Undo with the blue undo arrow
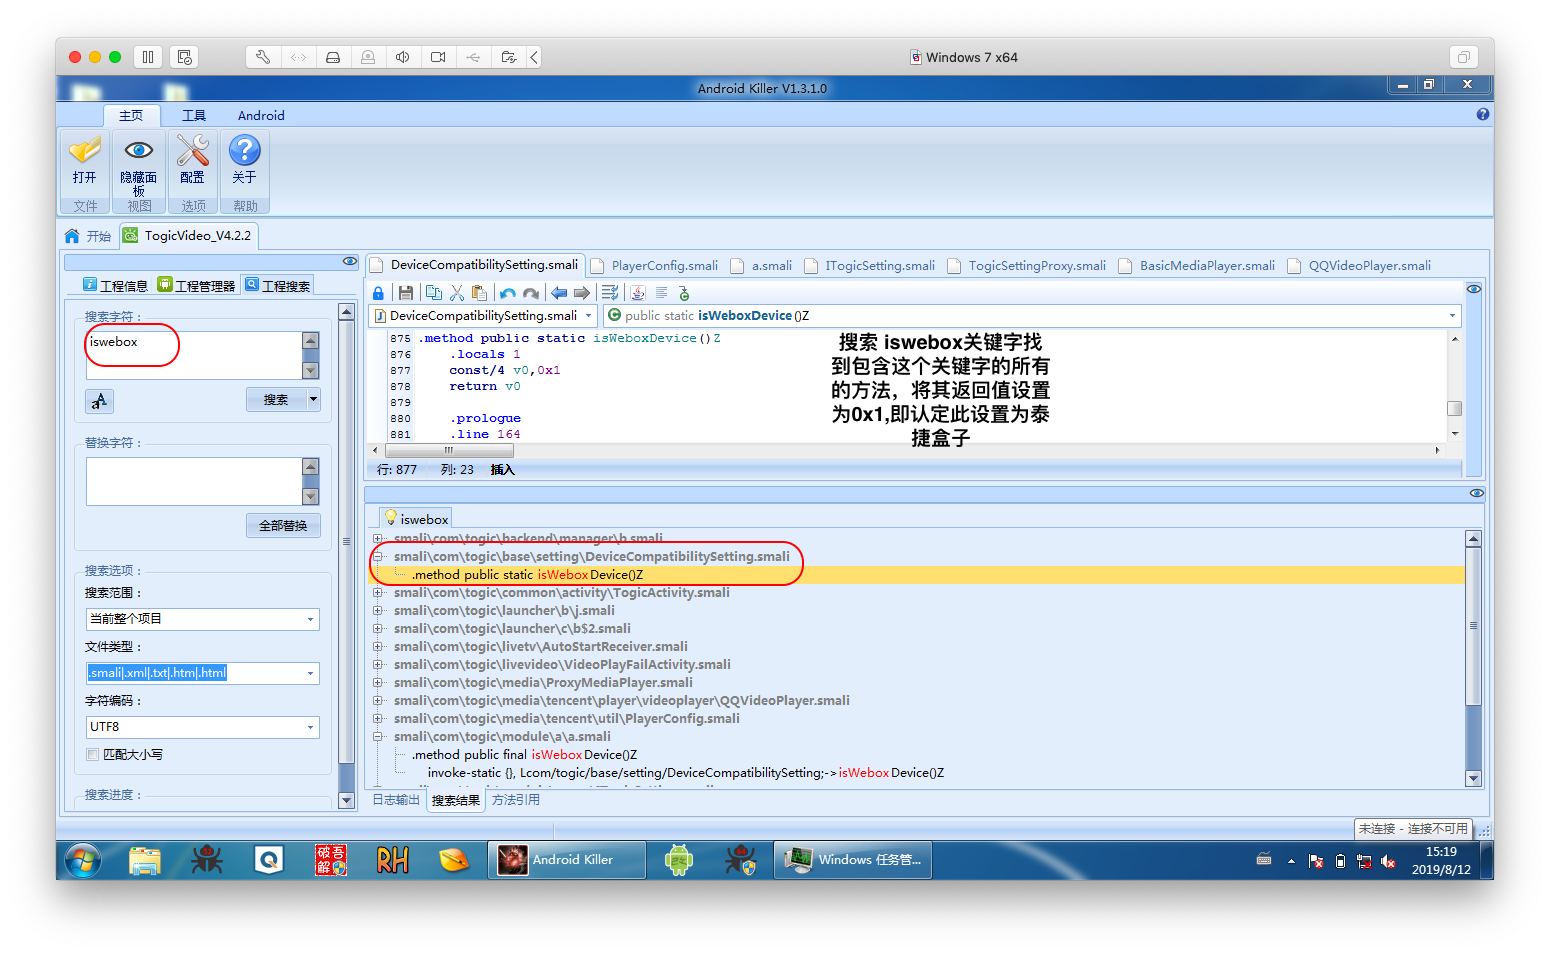The width and height of the screenshot is (1550, 954). tap(508, 293)
